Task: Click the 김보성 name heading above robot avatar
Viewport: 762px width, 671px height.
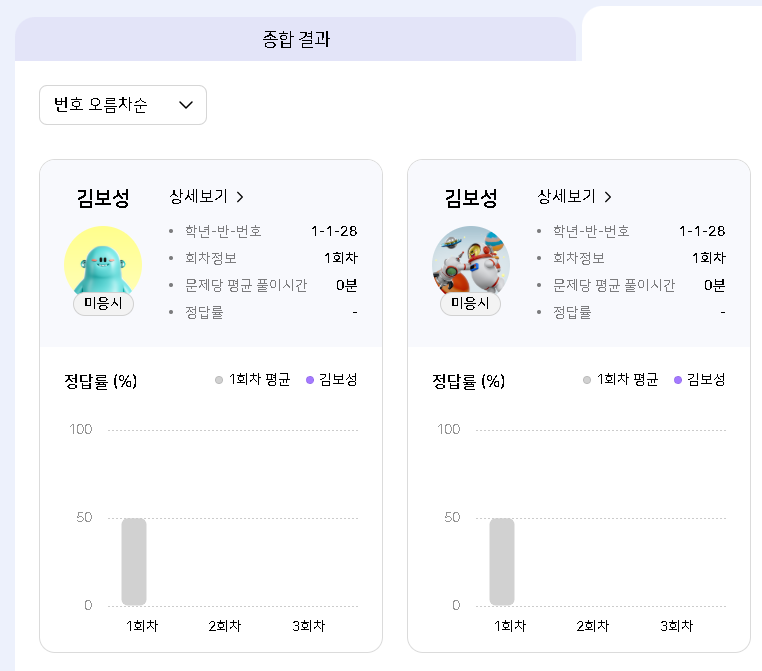Action: (x=471, y=197)
